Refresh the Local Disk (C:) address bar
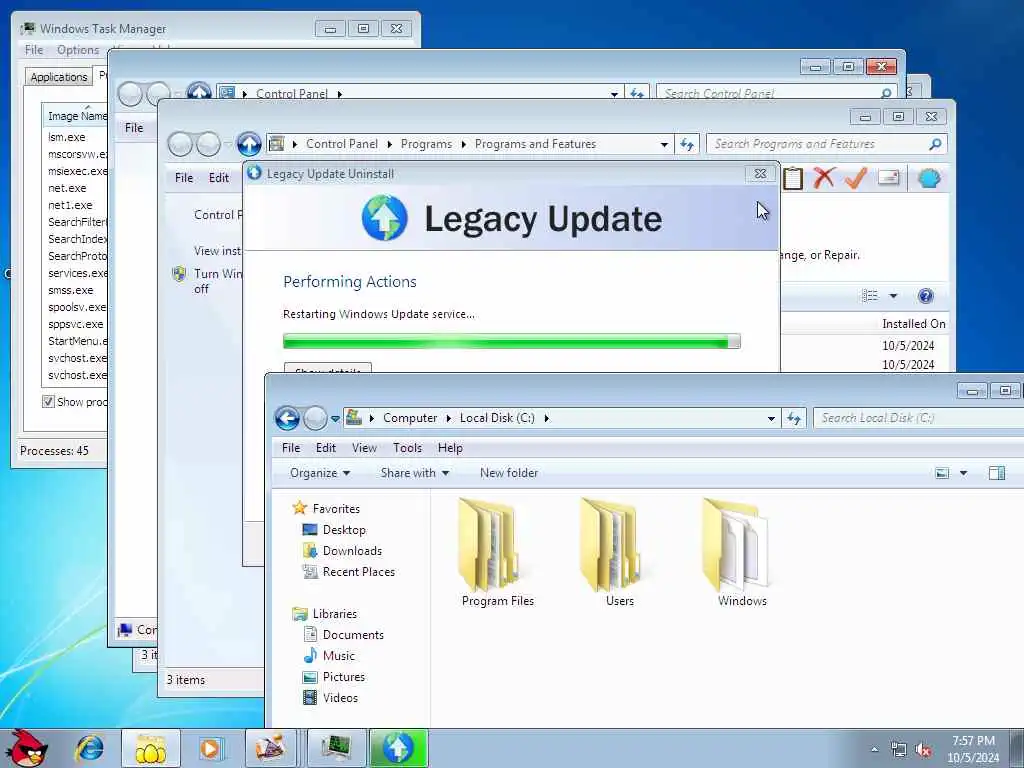 click(793, 418)
